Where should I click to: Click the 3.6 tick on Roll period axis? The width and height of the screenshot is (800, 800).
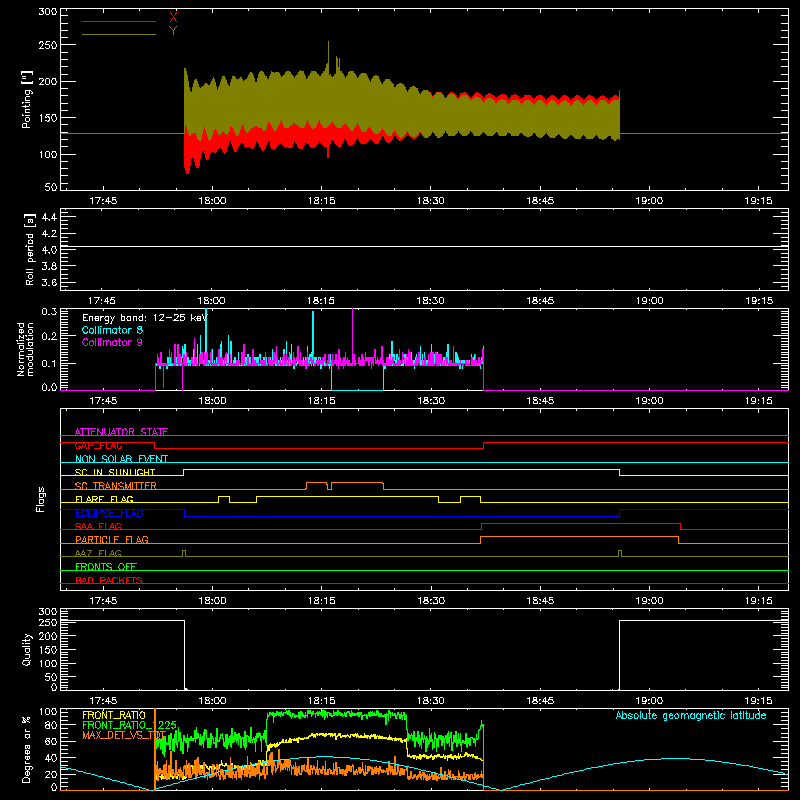coord(49,282)
